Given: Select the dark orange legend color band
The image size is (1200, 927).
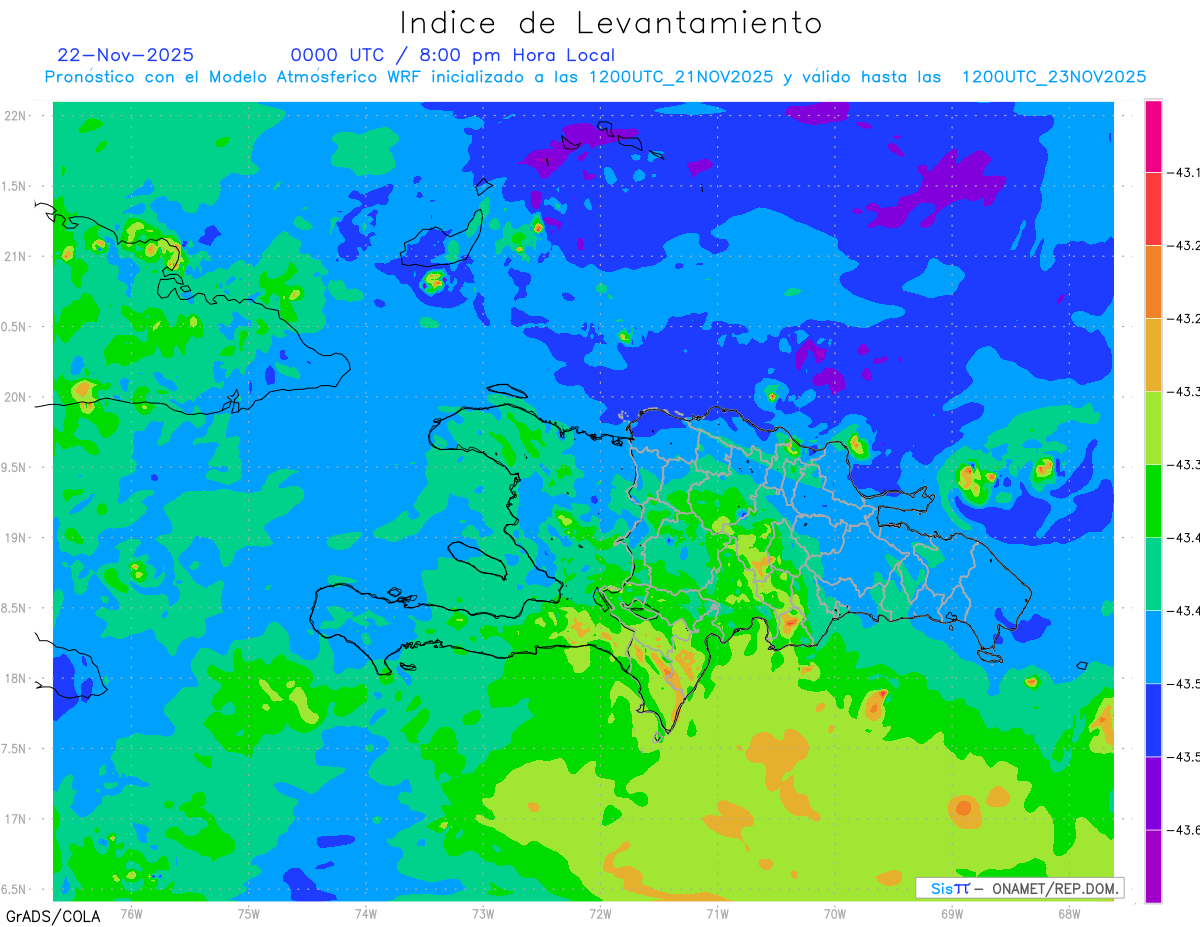Looking at the screenshot, I should (x=1153, y=282).
